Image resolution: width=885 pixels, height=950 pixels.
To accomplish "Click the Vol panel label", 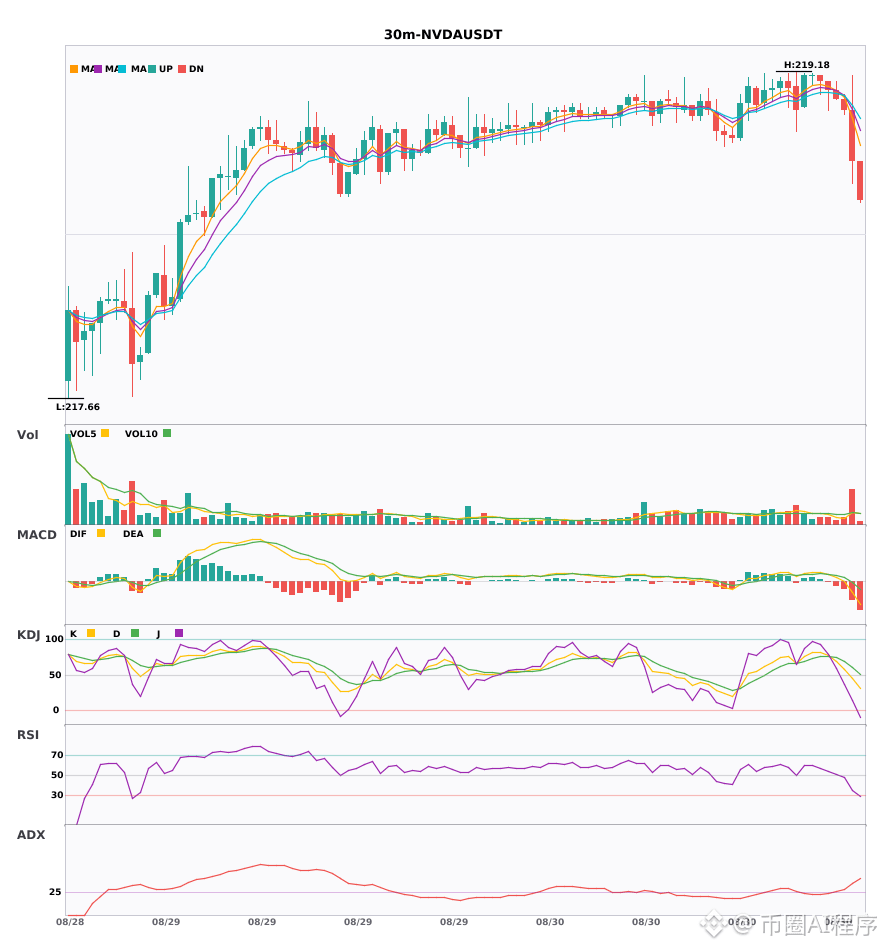I will pos(27,435).
